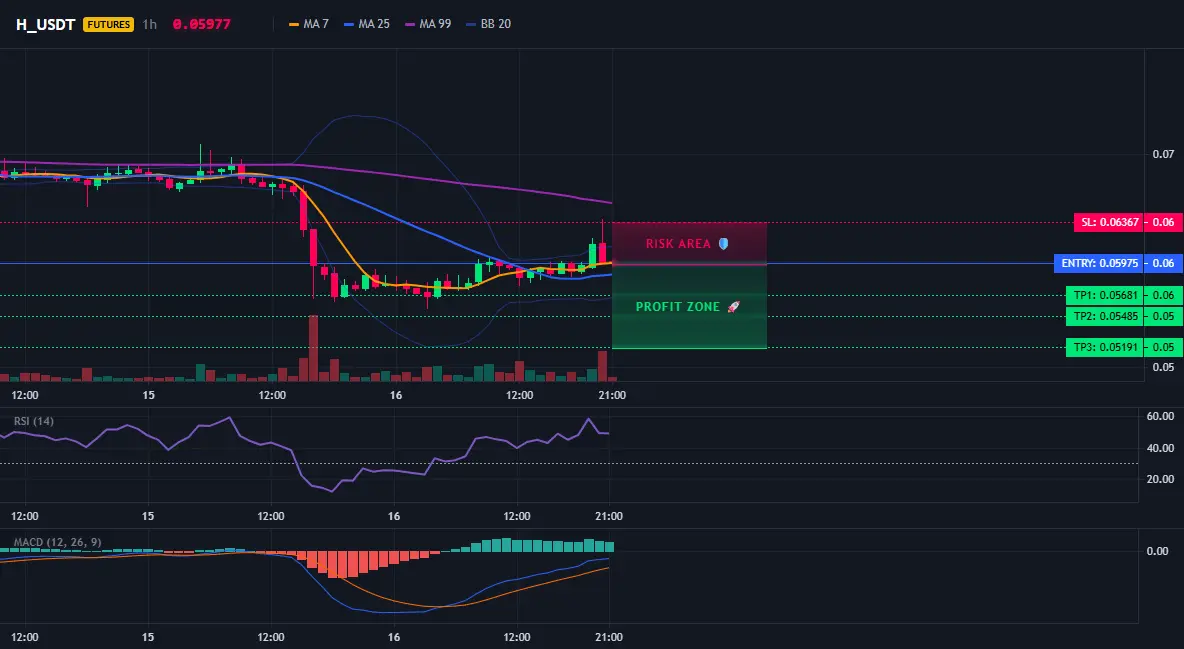This screenshot has width=1184, height=649.
Task: Click the tallest red volume bar
Action: (x=313, y=348)
